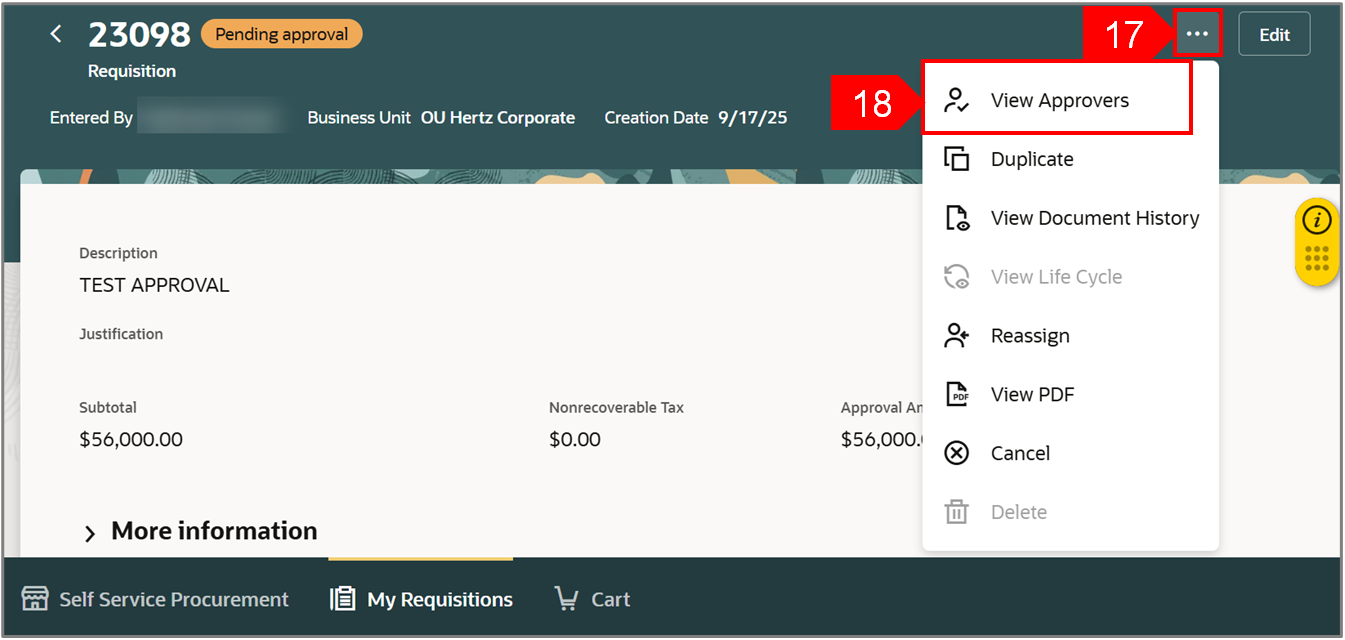Click the View Approvers person icon
Image resolution: width=1345 pixels, height=640 pixels.
(957, 100)
